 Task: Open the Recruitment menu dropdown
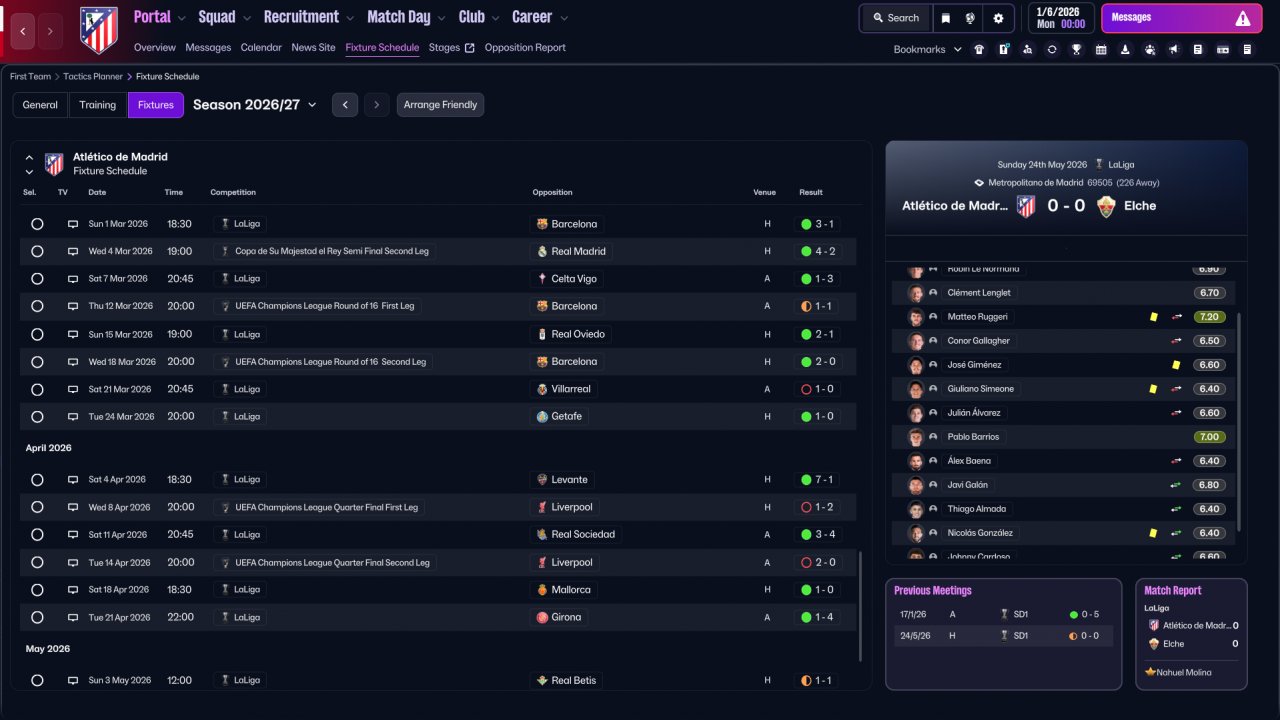308,17
